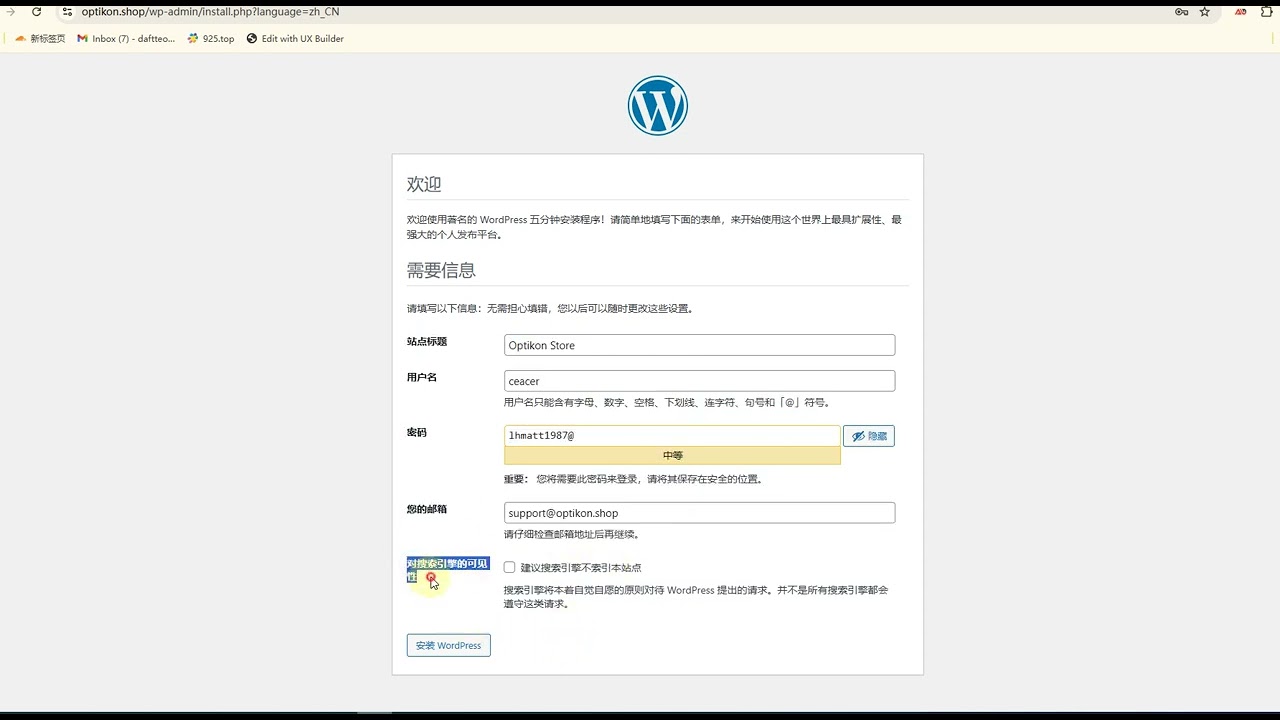
Task: Open the Edit with UX Builder bookmark
Action: 295,39
